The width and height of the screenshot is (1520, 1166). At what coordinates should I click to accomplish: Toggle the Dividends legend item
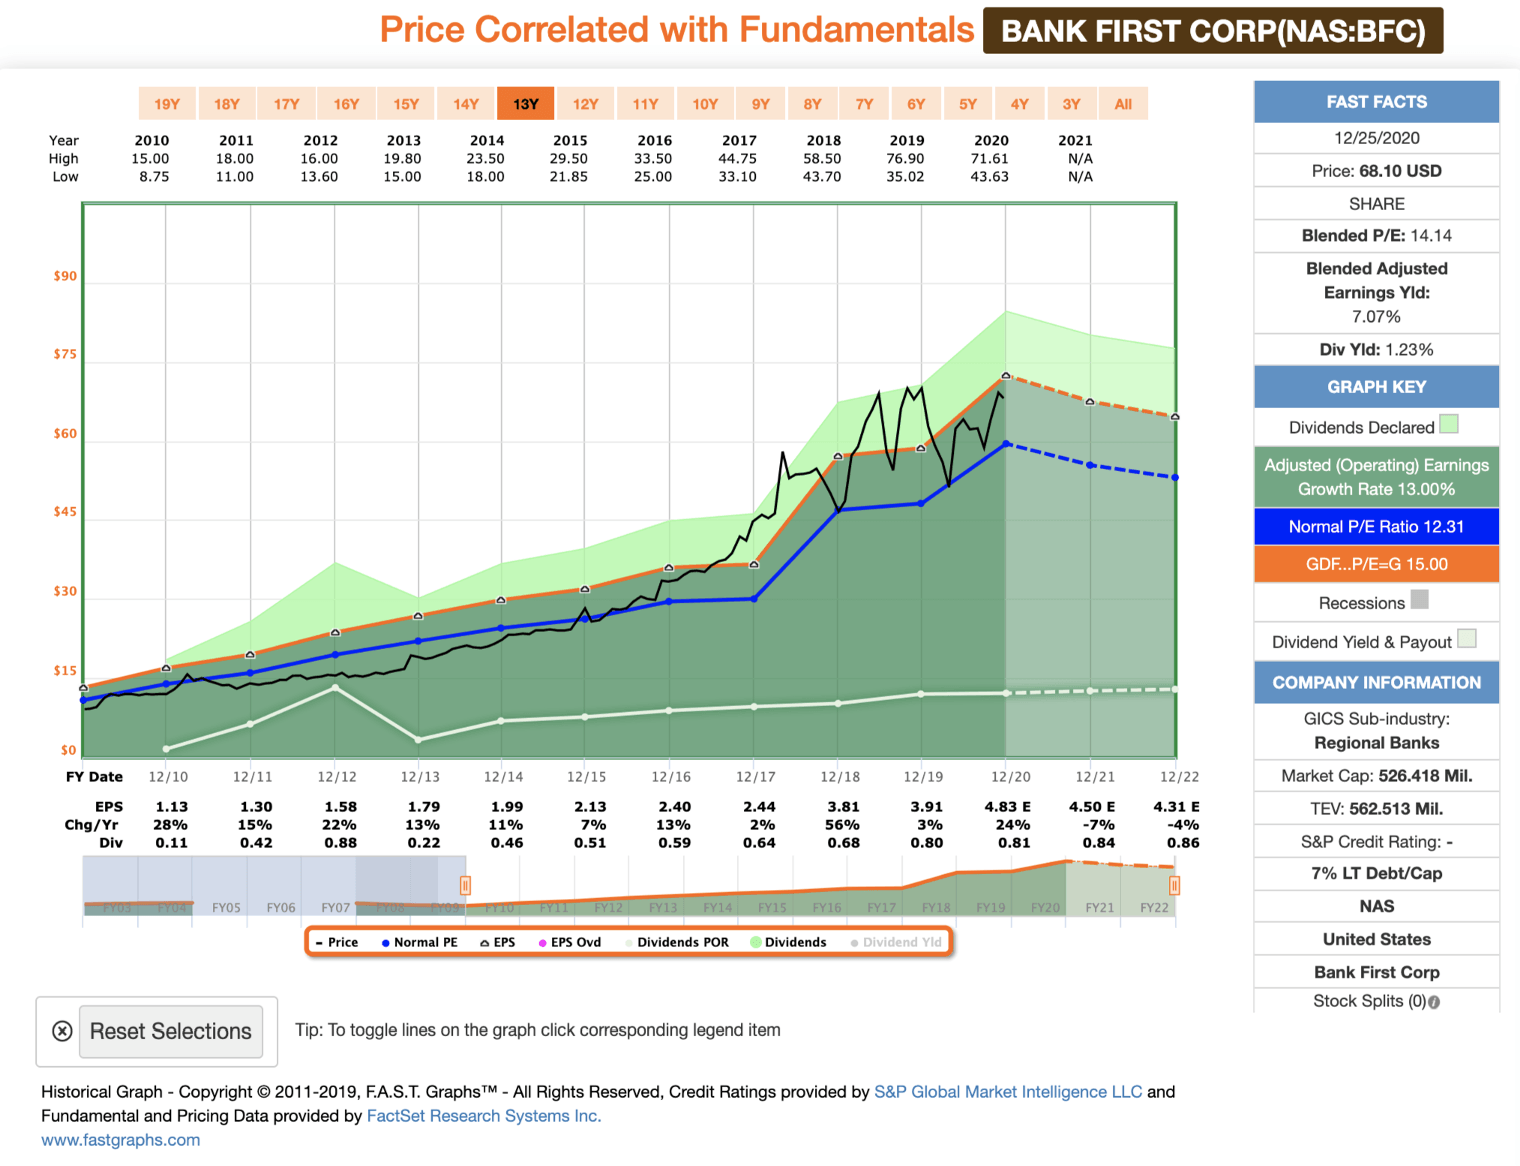click(789, 942)
